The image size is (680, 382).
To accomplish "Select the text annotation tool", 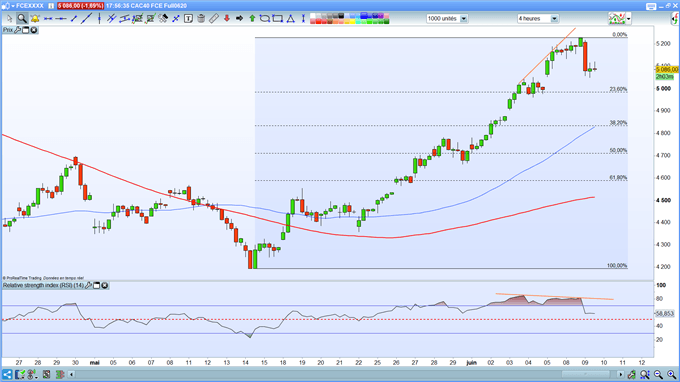I will point(188,19).
